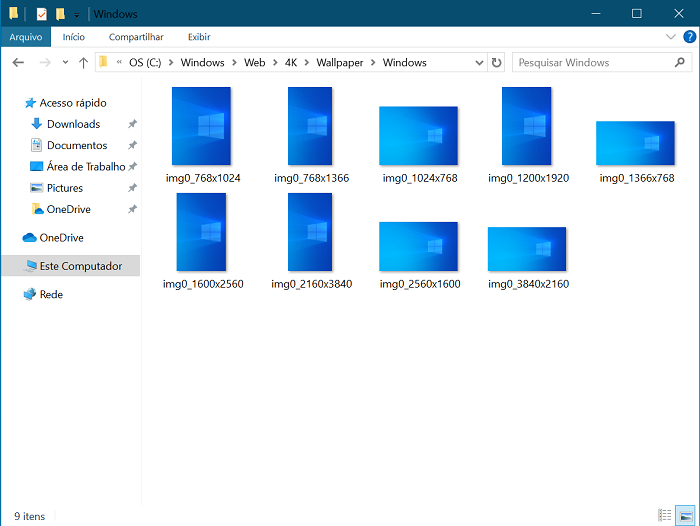The height and width of the screenshot is (526, 700).
Task: Switch to Large icons view layout
Action: click(685, 516)
